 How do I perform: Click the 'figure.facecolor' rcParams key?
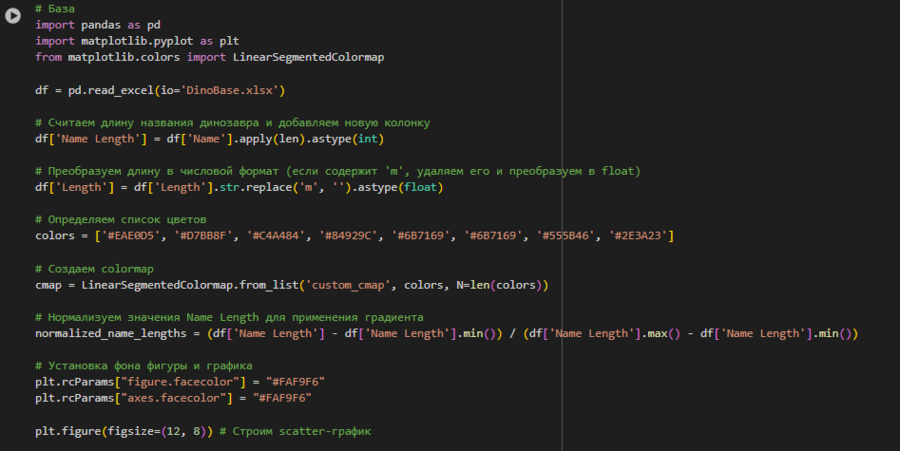[x=180, y=382]
